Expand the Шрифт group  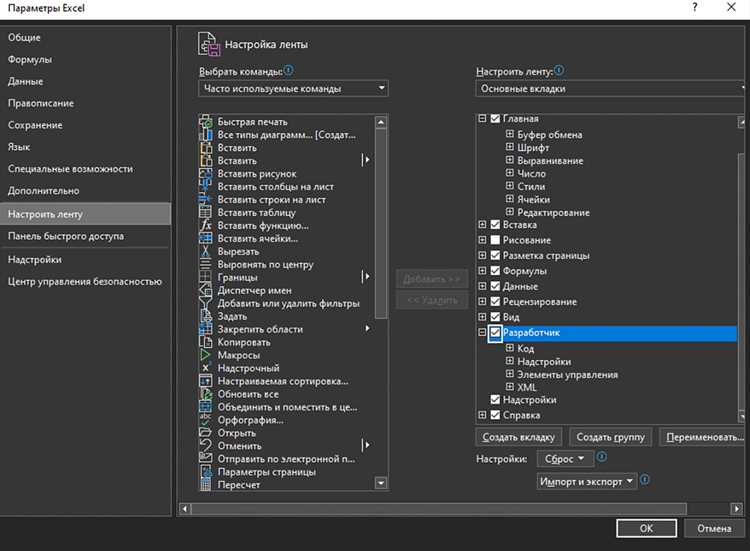(x=510, y=147)
